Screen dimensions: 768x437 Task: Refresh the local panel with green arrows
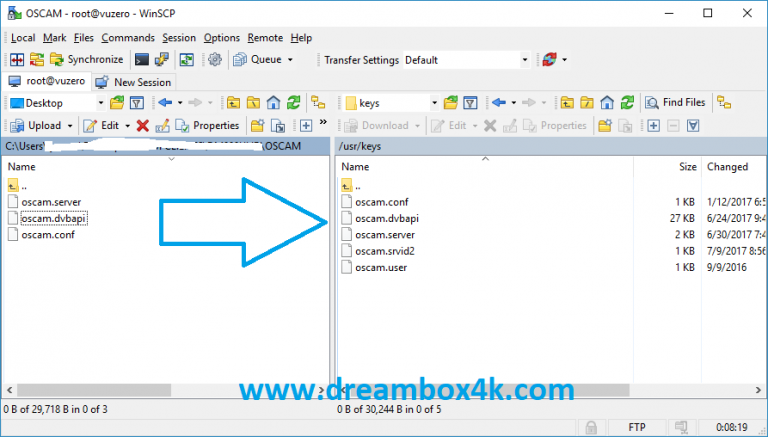point(293,103)
